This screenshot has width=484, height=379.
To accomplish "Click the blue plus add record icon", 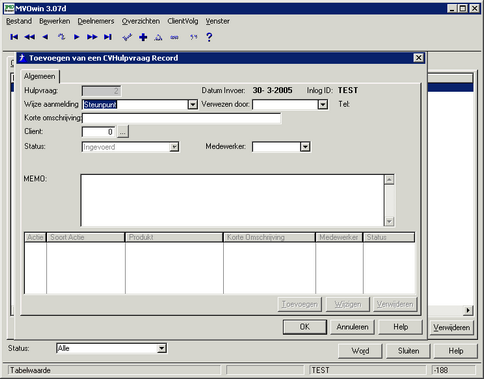I will 143,37.
